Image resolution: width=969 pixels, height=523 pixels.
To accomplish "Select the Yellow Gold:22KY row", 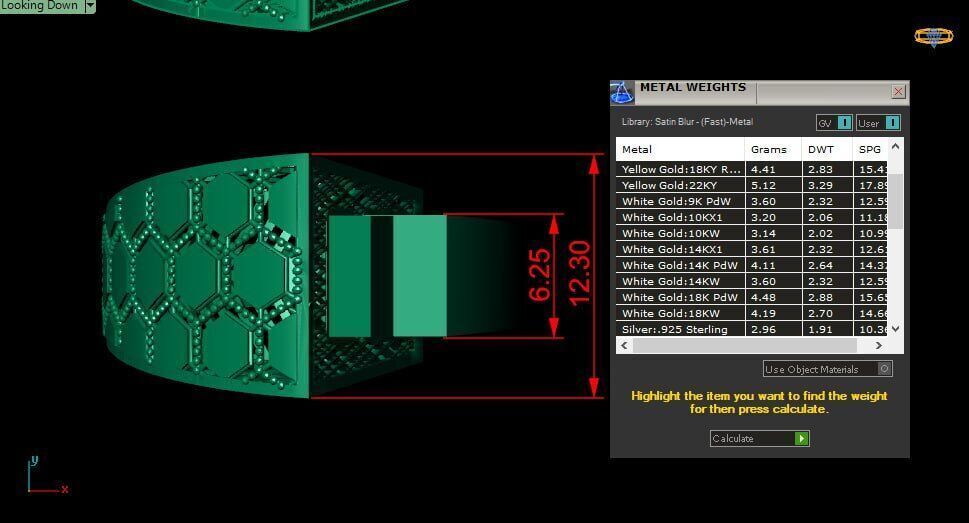I will 751,185.
